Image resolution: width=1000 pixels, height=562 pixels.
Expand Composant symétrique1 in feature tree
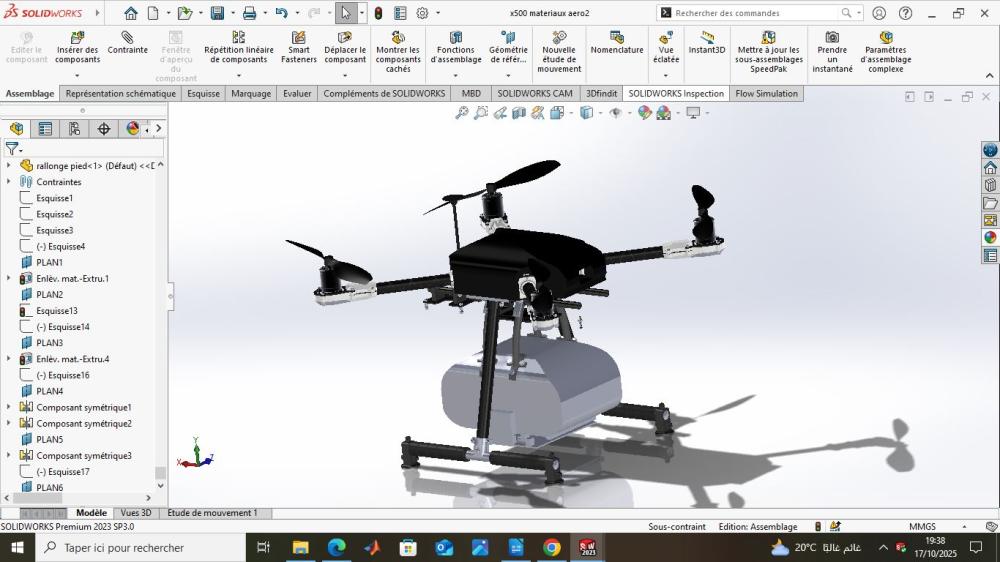point(9,407)
